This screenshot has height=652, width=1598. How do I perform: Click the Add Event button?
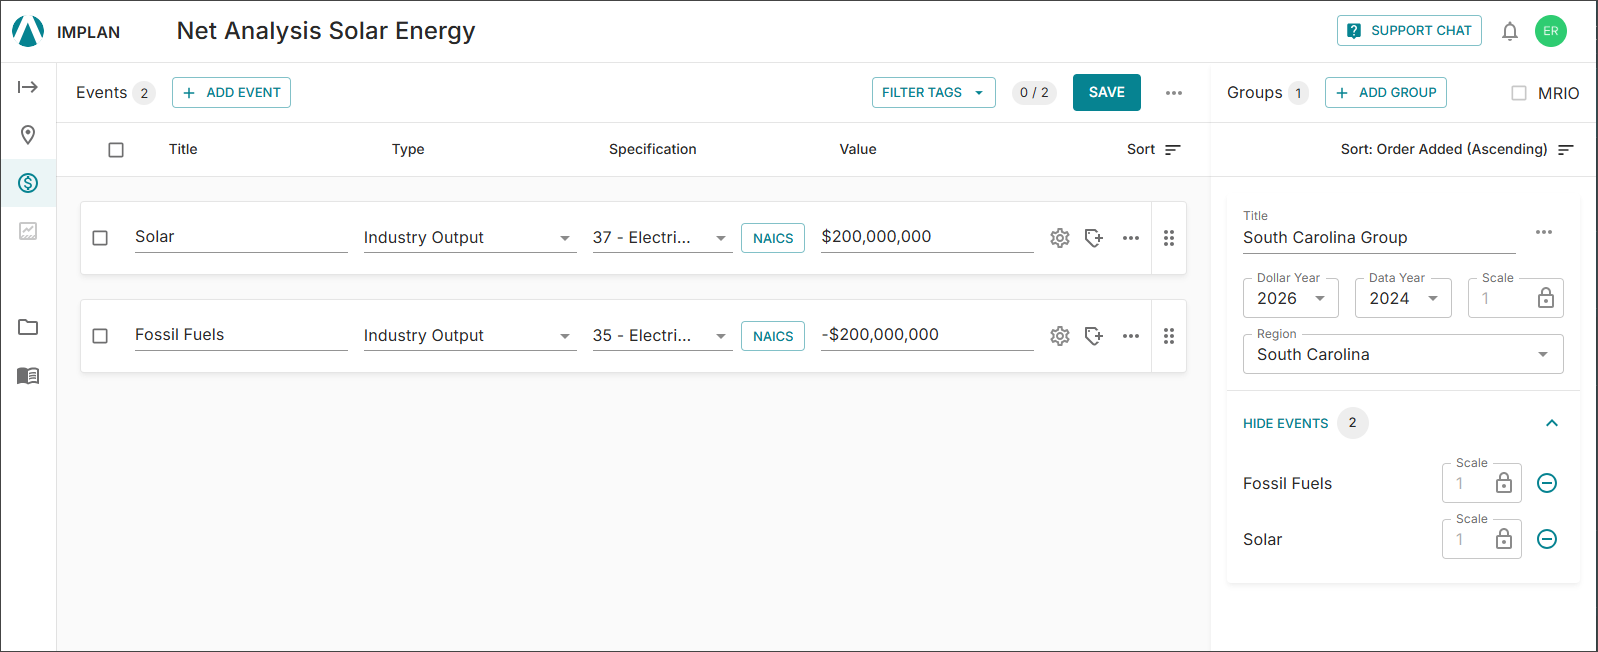[x=231, y=93]
